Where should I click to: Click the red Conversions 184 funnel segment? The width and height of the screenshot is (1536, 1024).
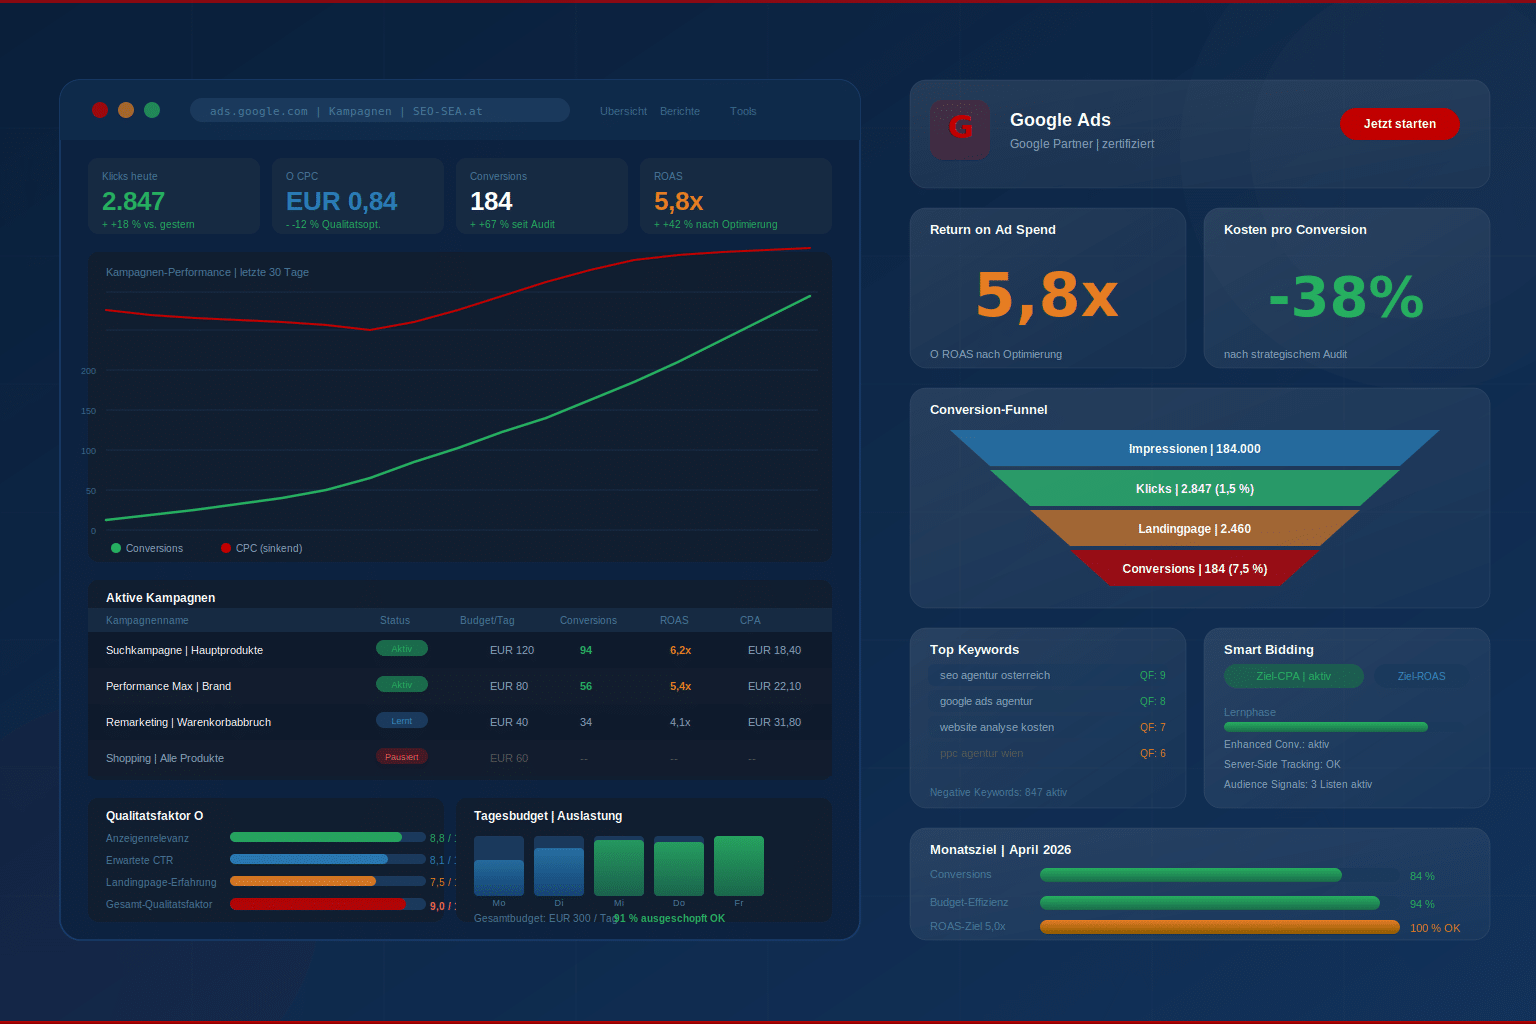click(1195, 568)
